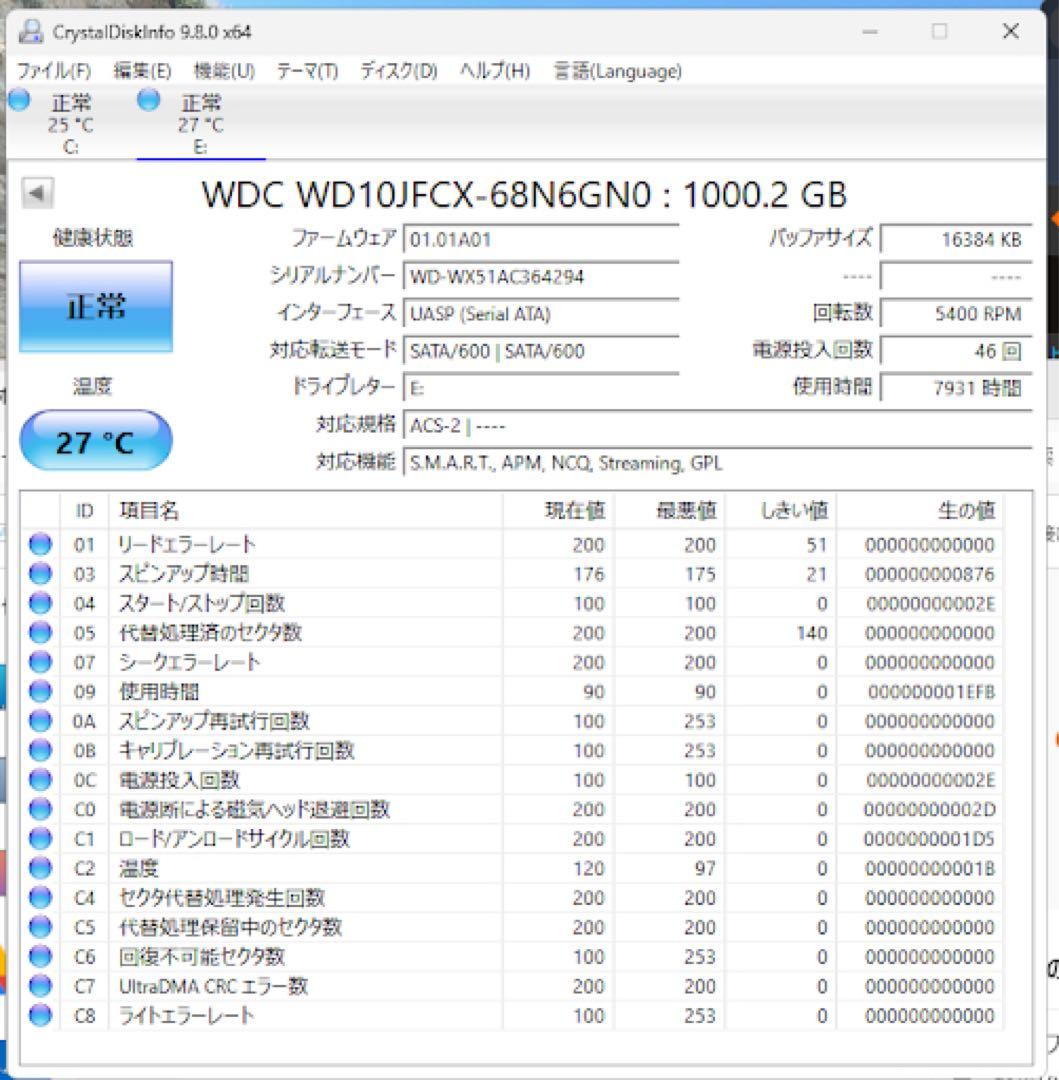The width and height of the screenshot is (1059, 1080).
Task: Open the 言語(Language) menu
Action: [x=618, y=71]
